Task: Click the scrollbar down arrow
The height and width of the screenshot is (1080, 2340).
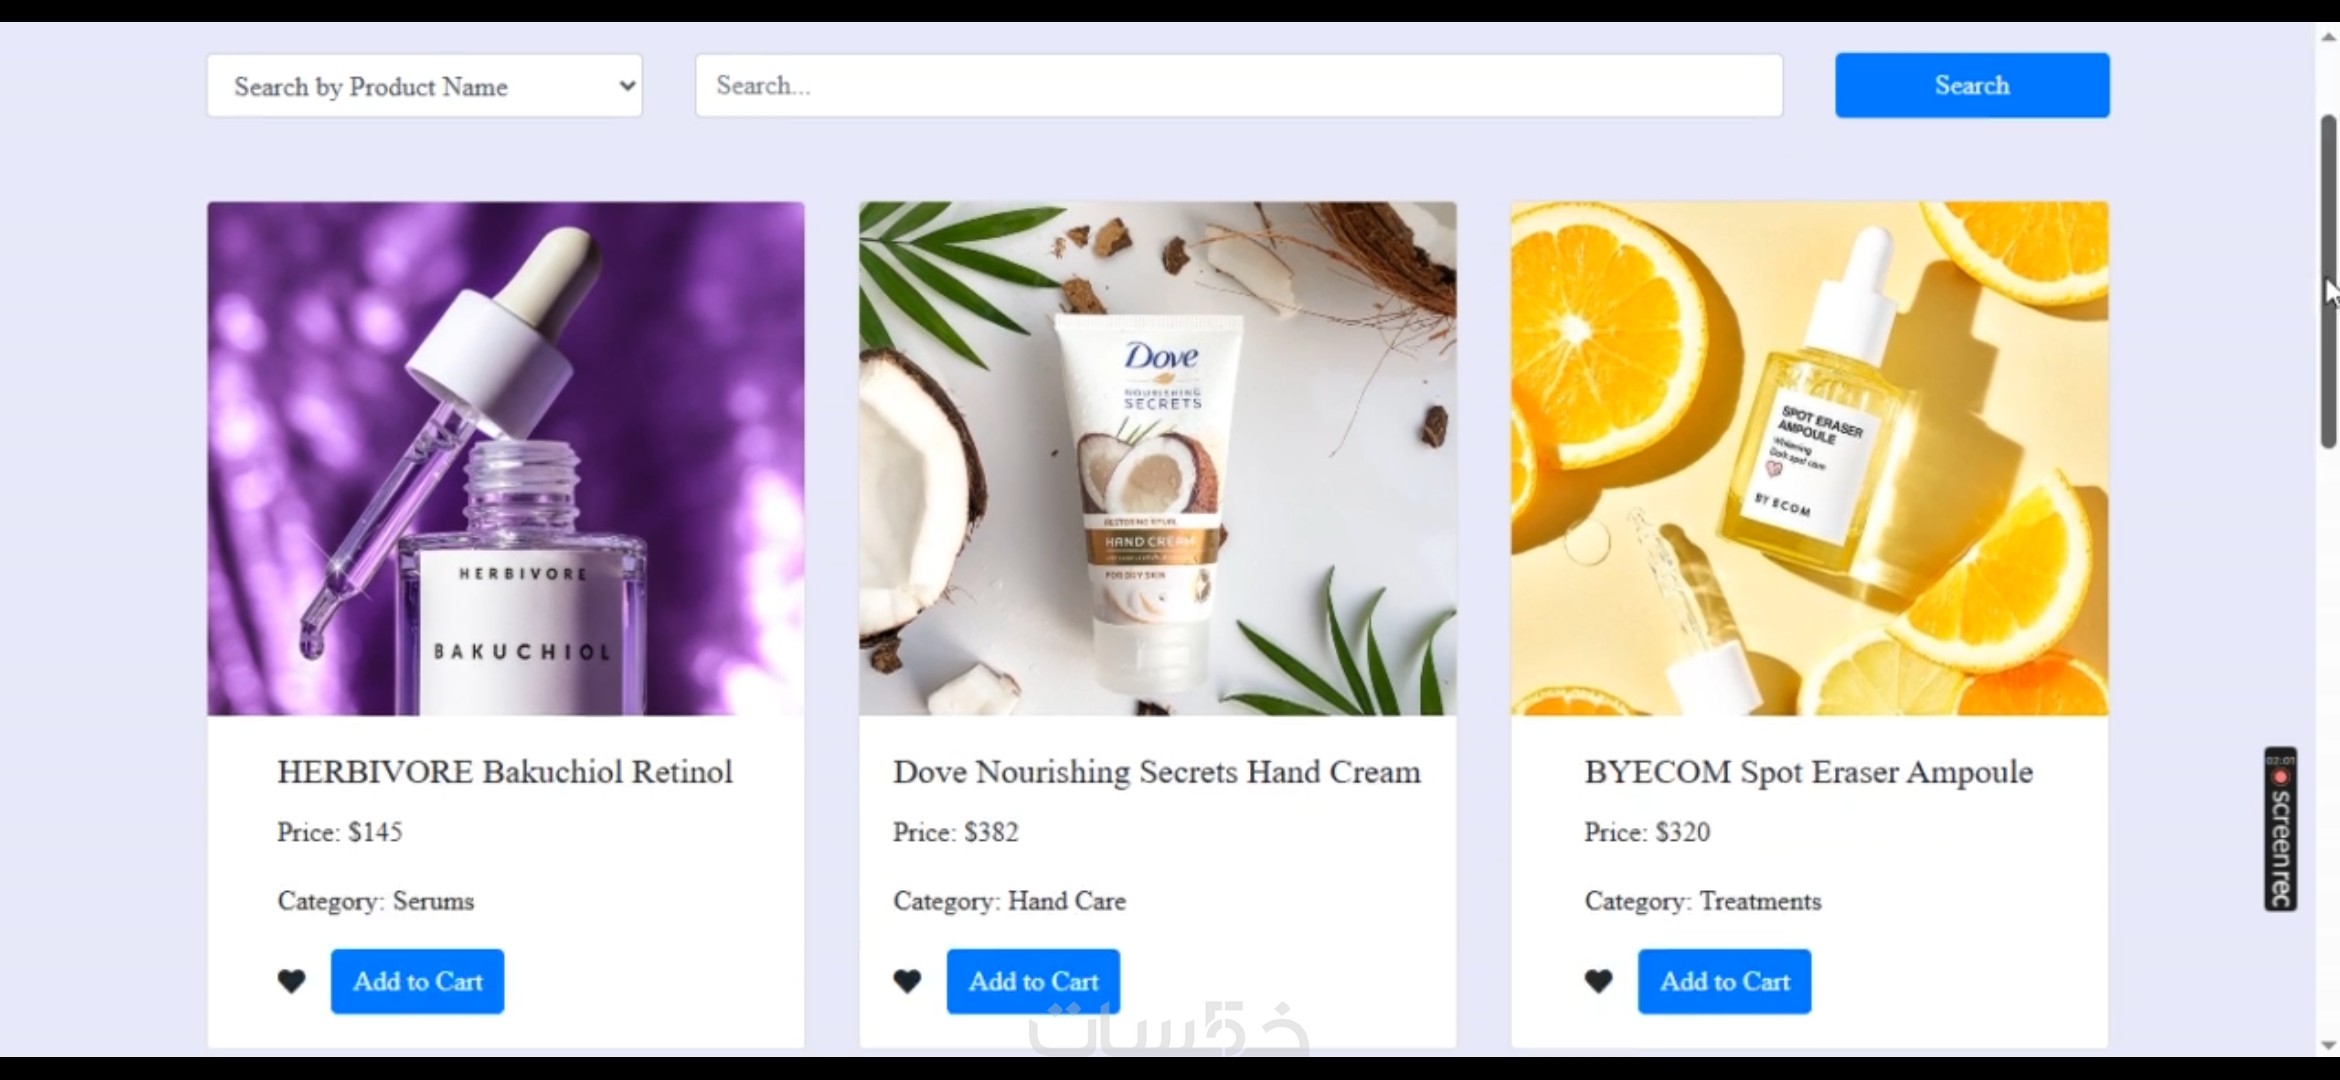Action: (x=2329, y=1045)
